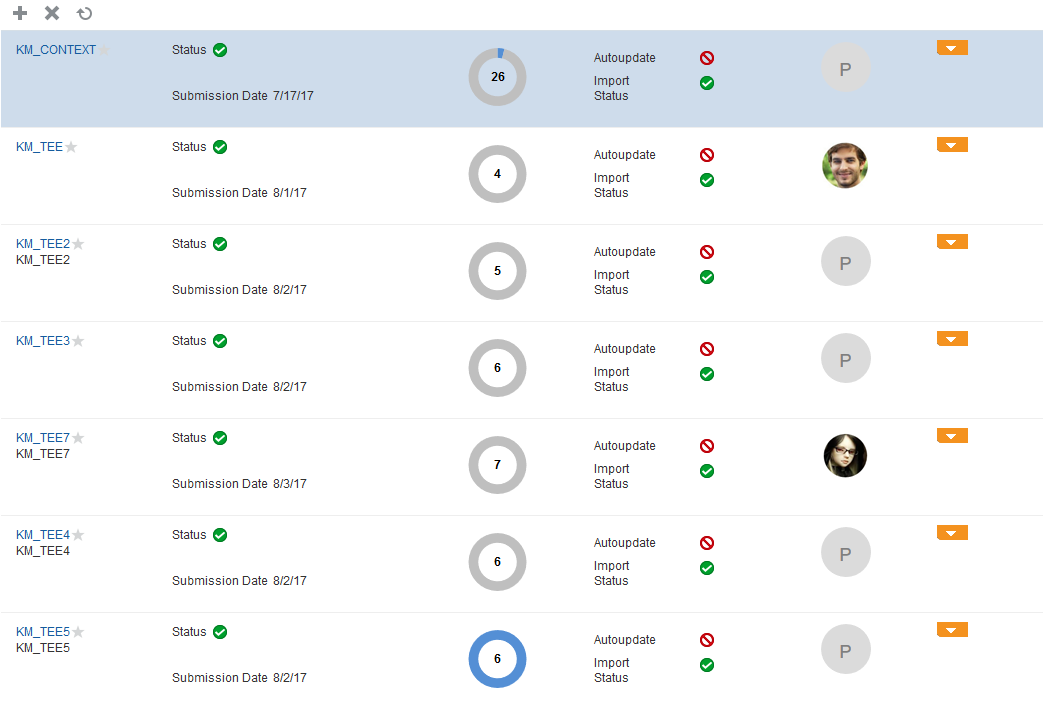1043x709 pixels.
Task: Click the refresh icon in toolbar
Action: tap(85, 13)
